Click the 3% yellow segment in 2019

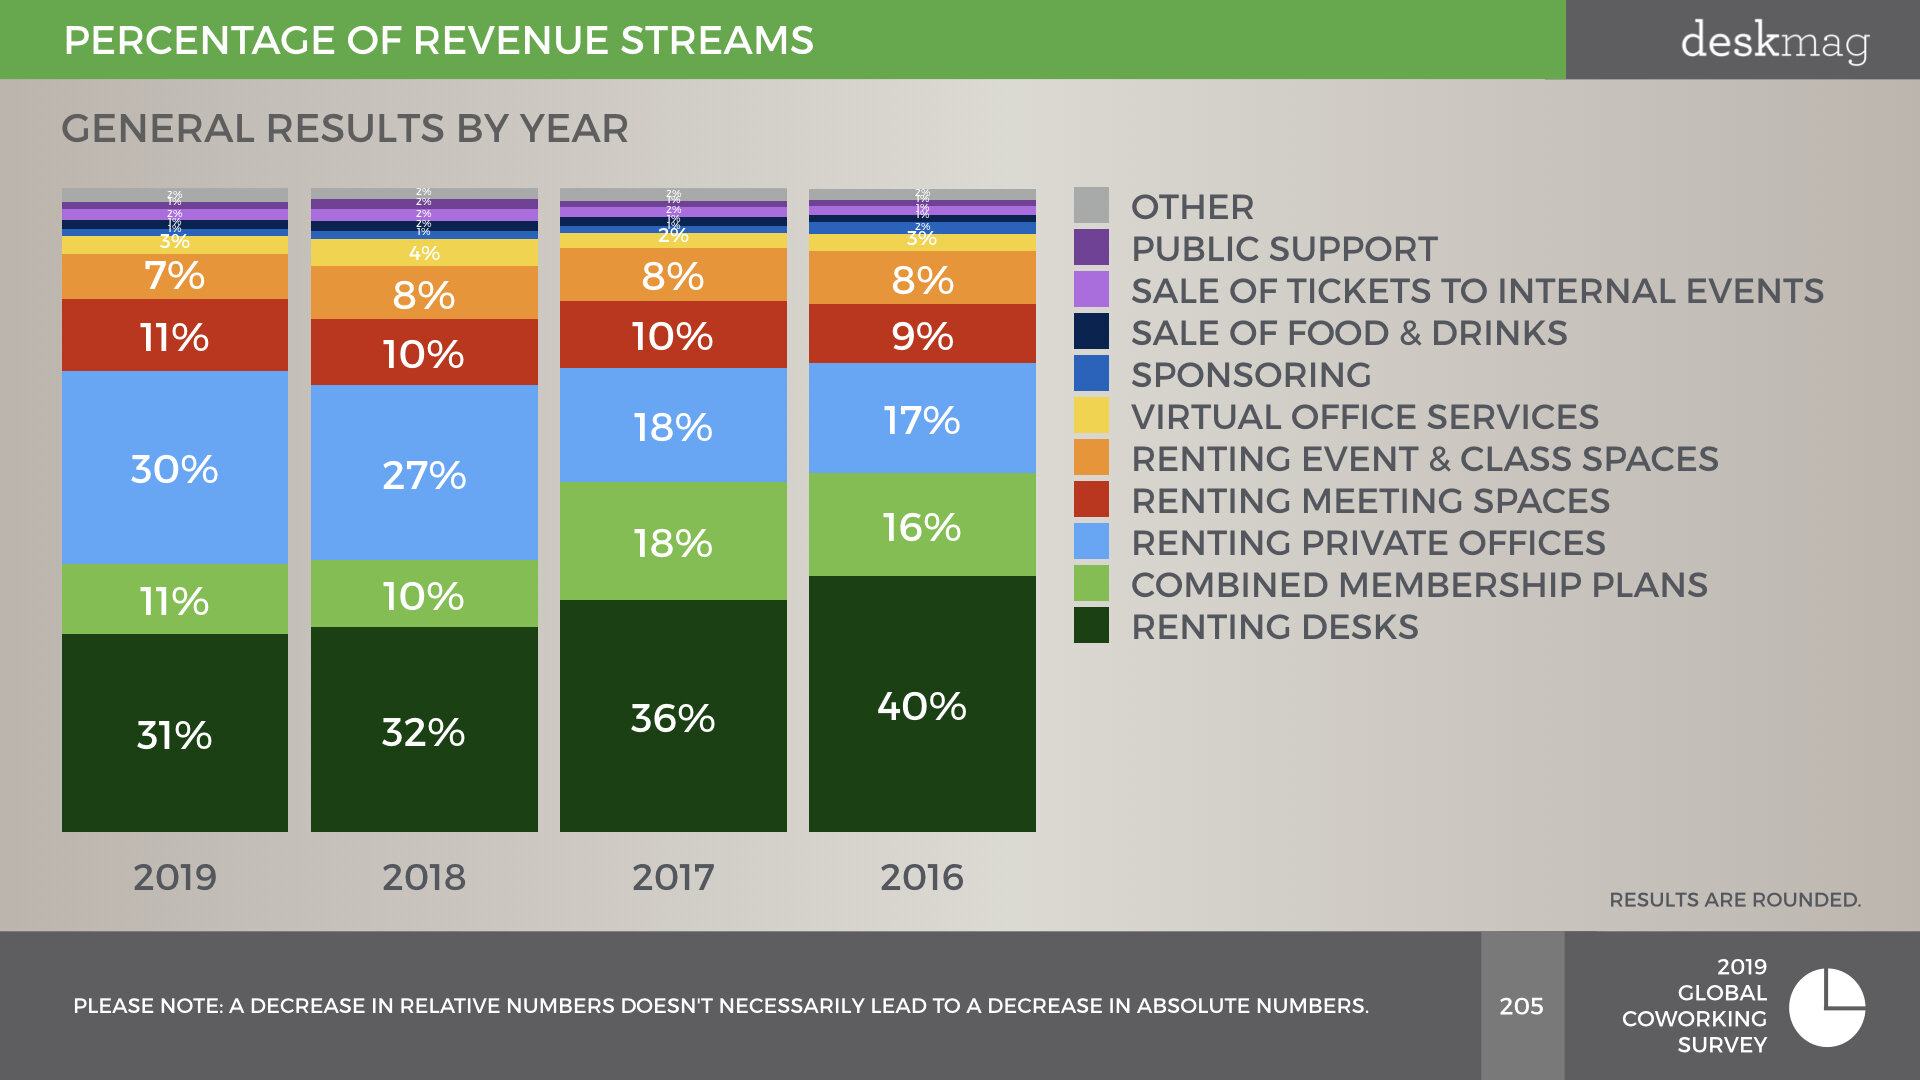(x=175, y=244)
